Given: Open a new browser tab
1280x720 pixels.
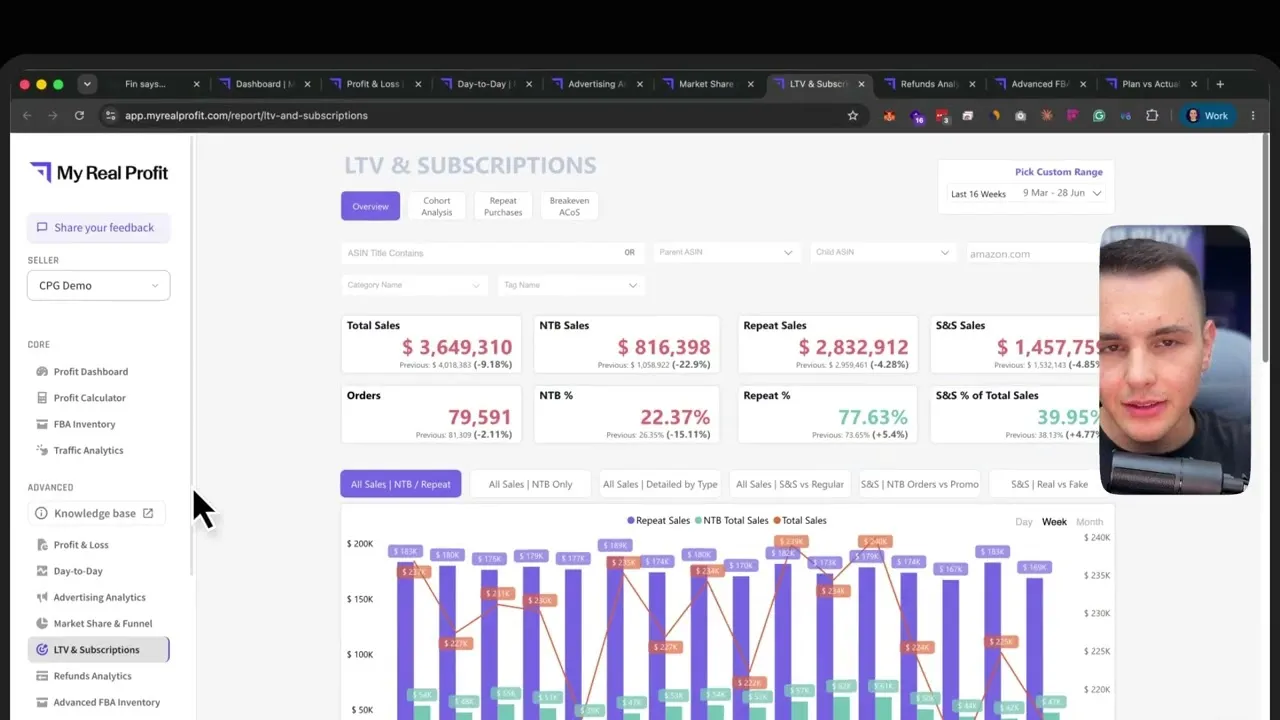Looking at the screenshot, I should point(1219,84).
